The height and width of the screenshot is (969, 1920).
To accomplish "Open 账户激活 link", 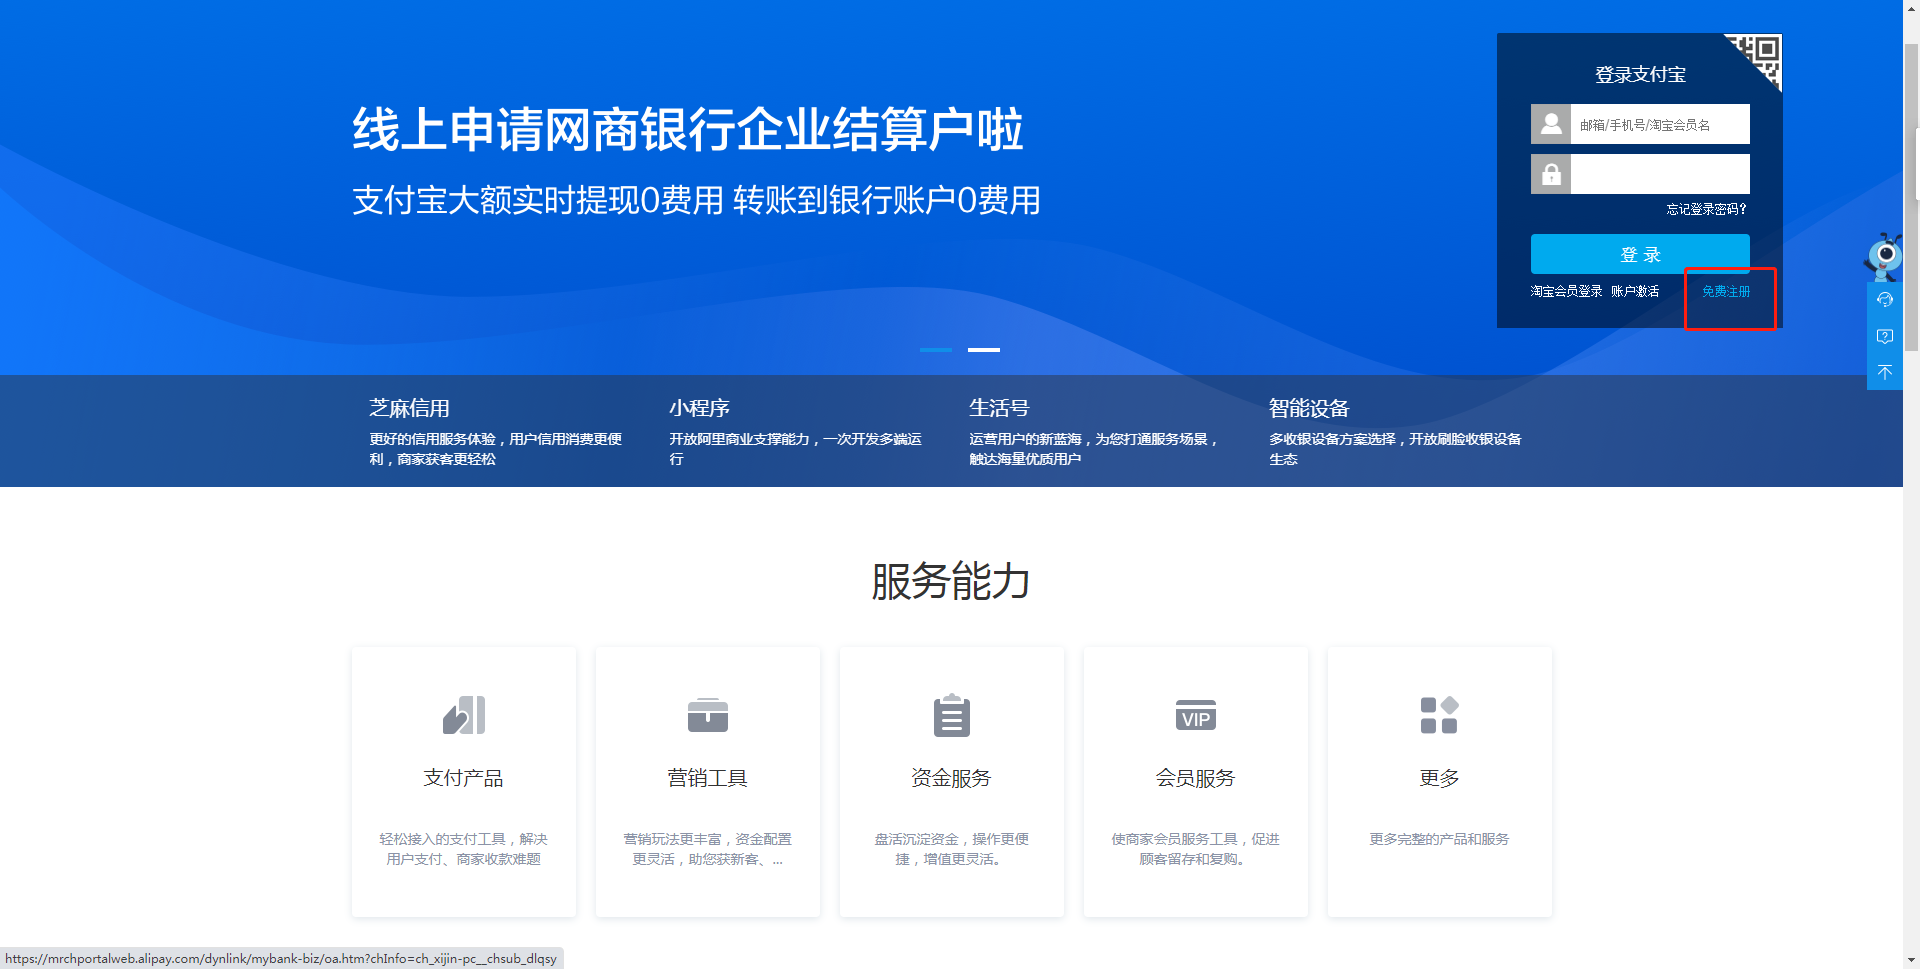I will coord(1635,291).
